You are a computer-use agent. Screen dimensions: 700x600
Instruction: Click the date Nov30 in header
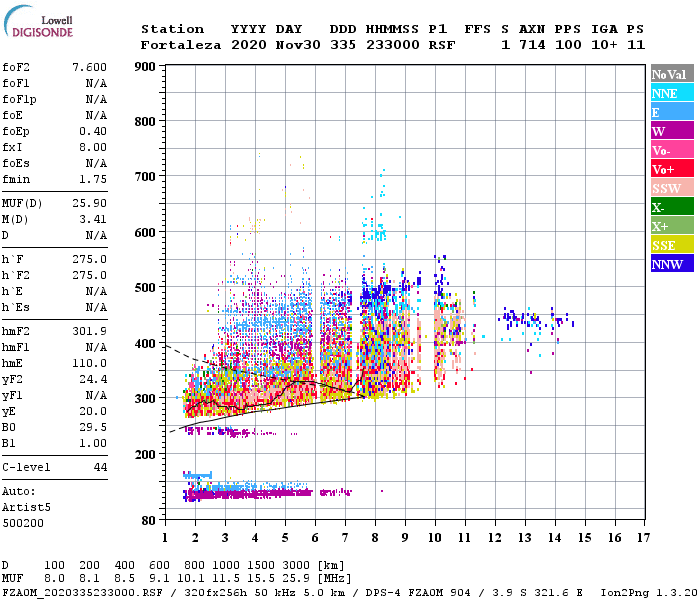pos(298,45)
